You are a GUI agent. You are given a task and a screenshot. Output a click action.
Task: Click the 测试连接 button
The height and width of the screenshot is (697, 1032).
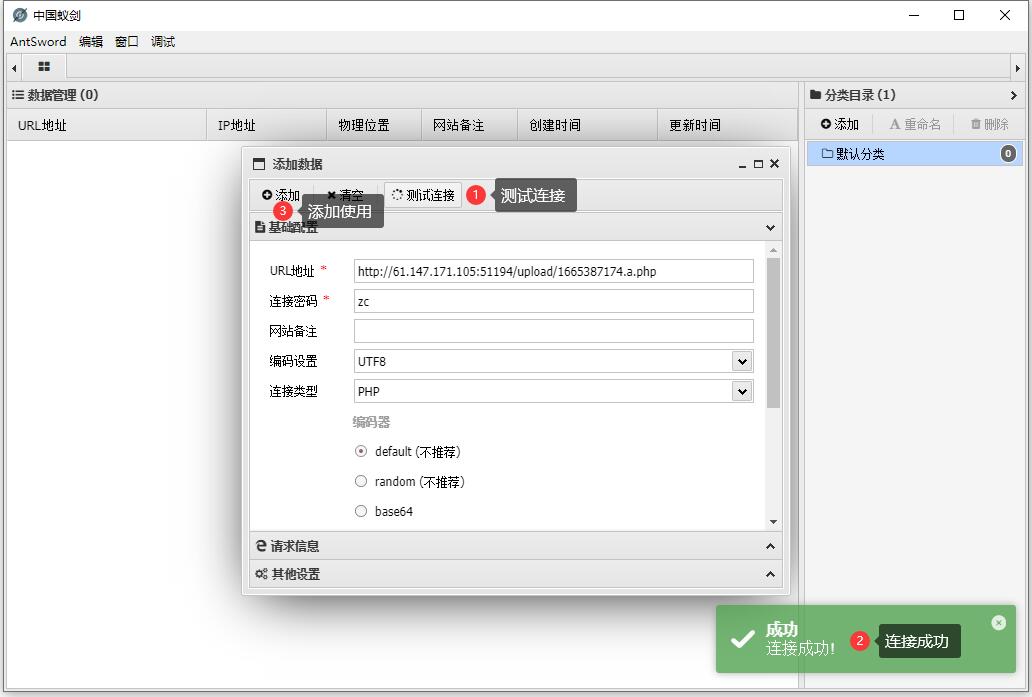(x=423, y=195)
